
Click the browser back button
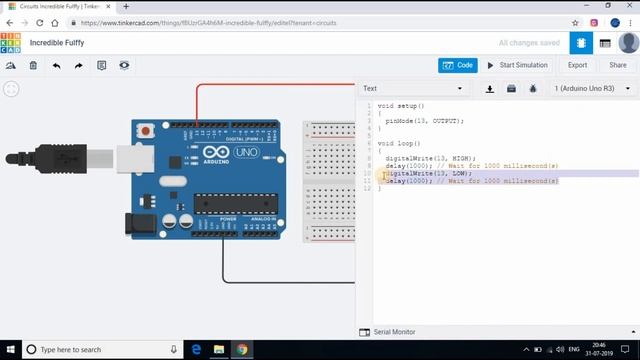click(x=10, y=23)
